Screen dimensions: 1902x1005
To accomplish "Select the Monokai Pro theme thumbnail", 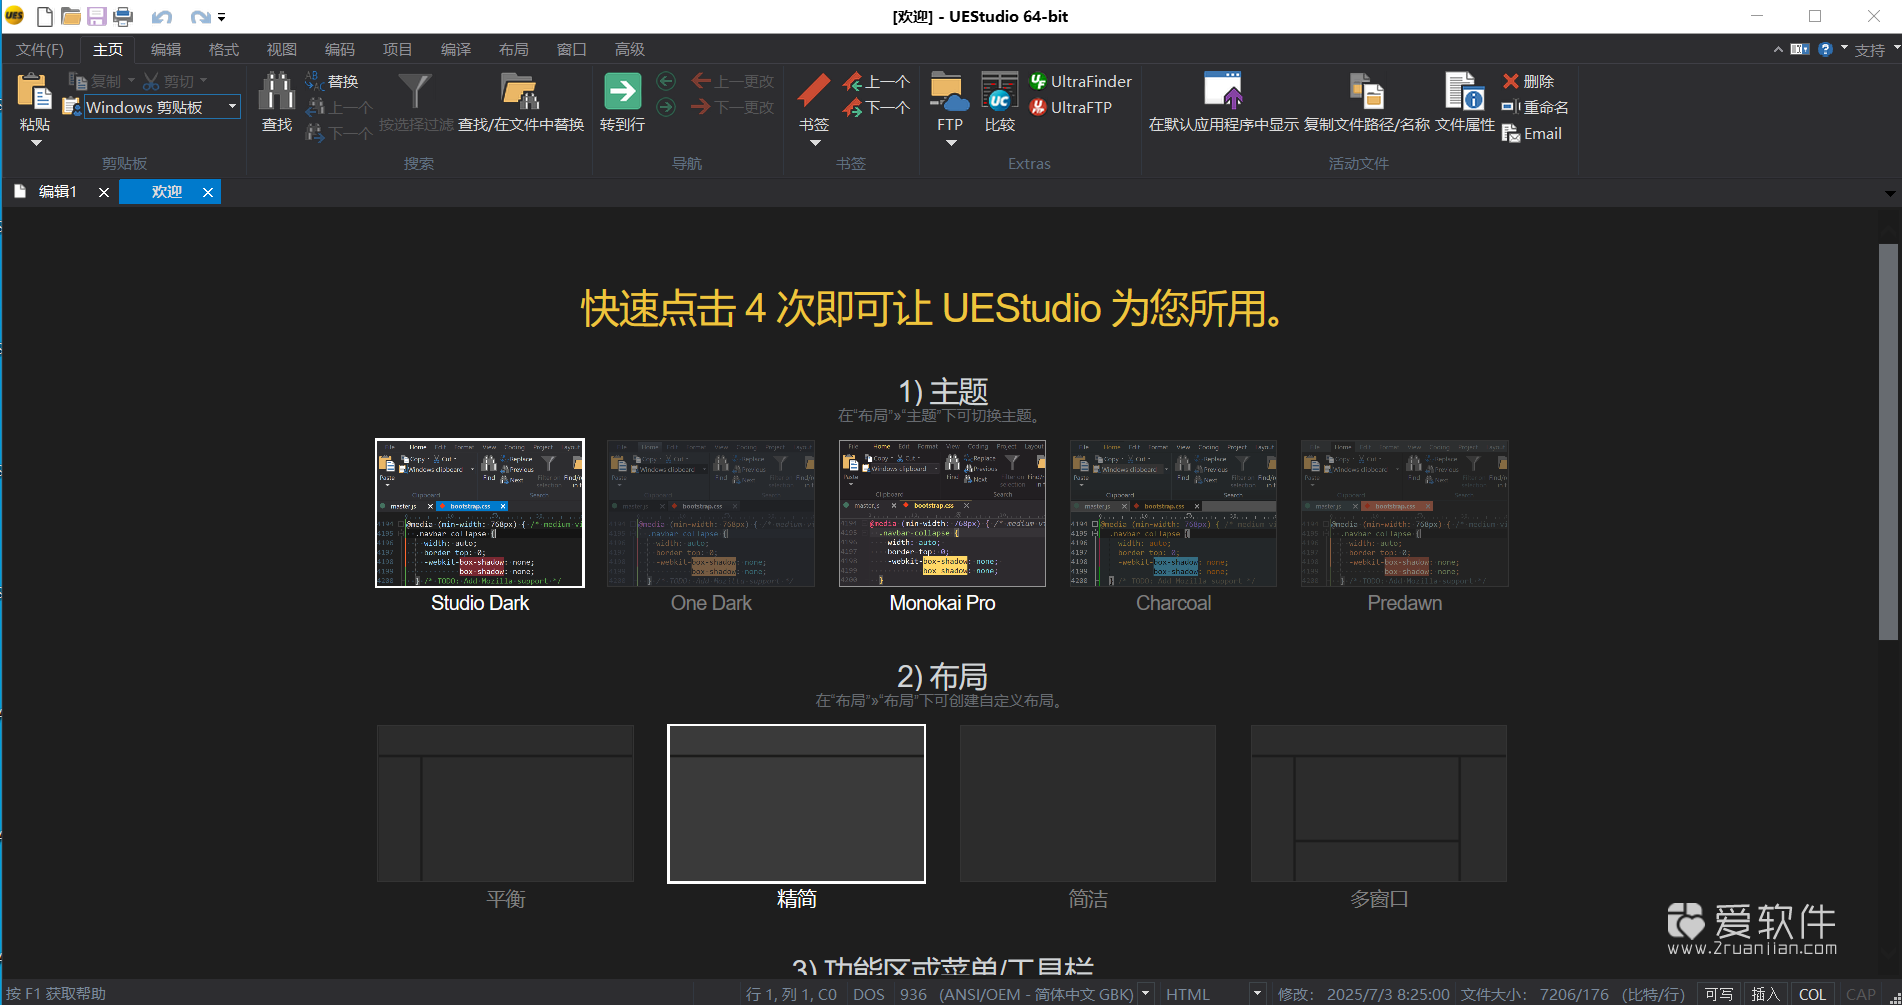I will [942, 513].
